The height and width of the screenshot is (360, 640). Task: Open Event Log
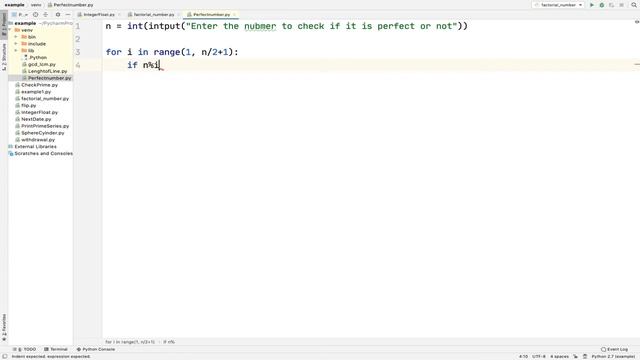tap(615, 349)
